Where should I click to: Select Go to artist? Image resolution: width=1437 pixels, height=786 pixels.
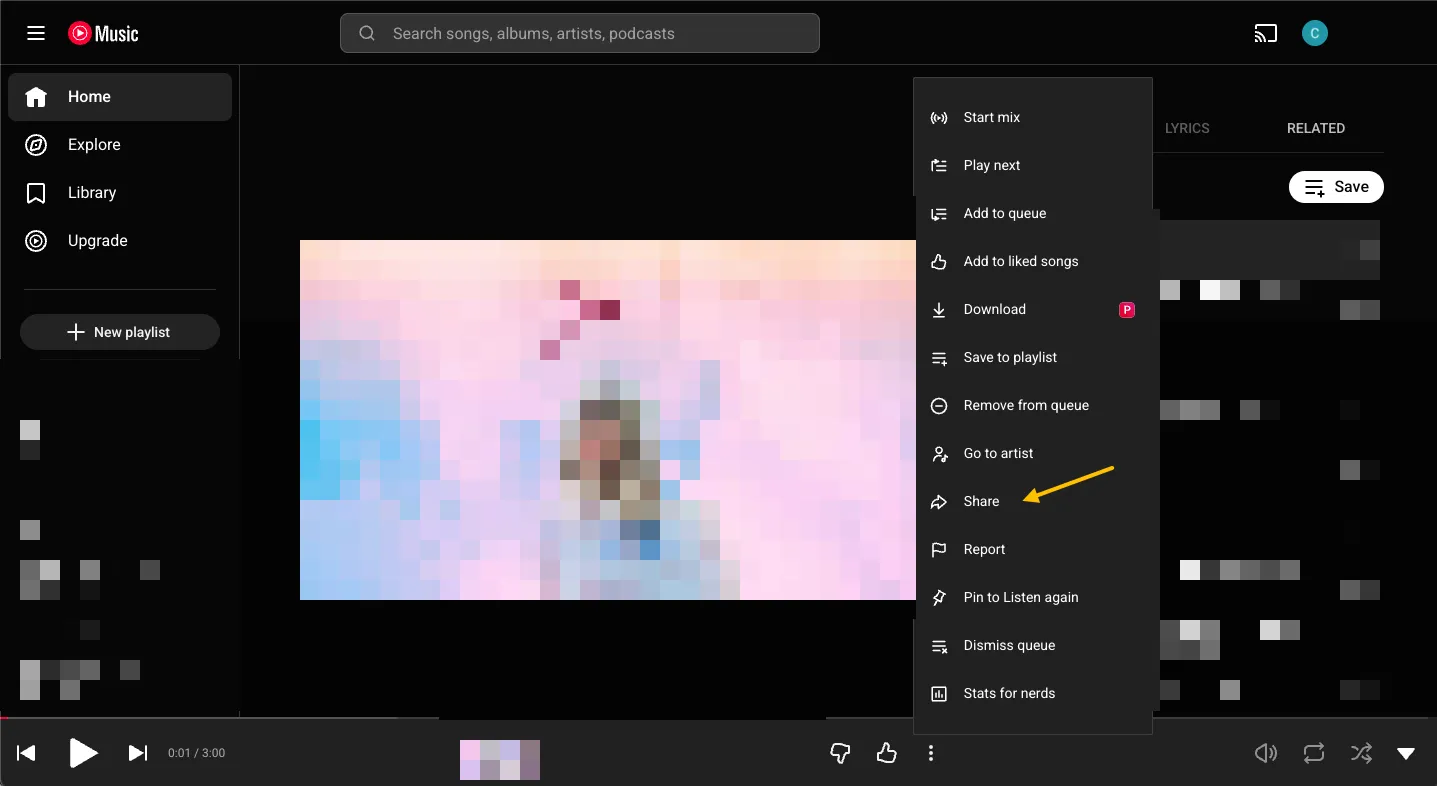tap(1033, 453)
